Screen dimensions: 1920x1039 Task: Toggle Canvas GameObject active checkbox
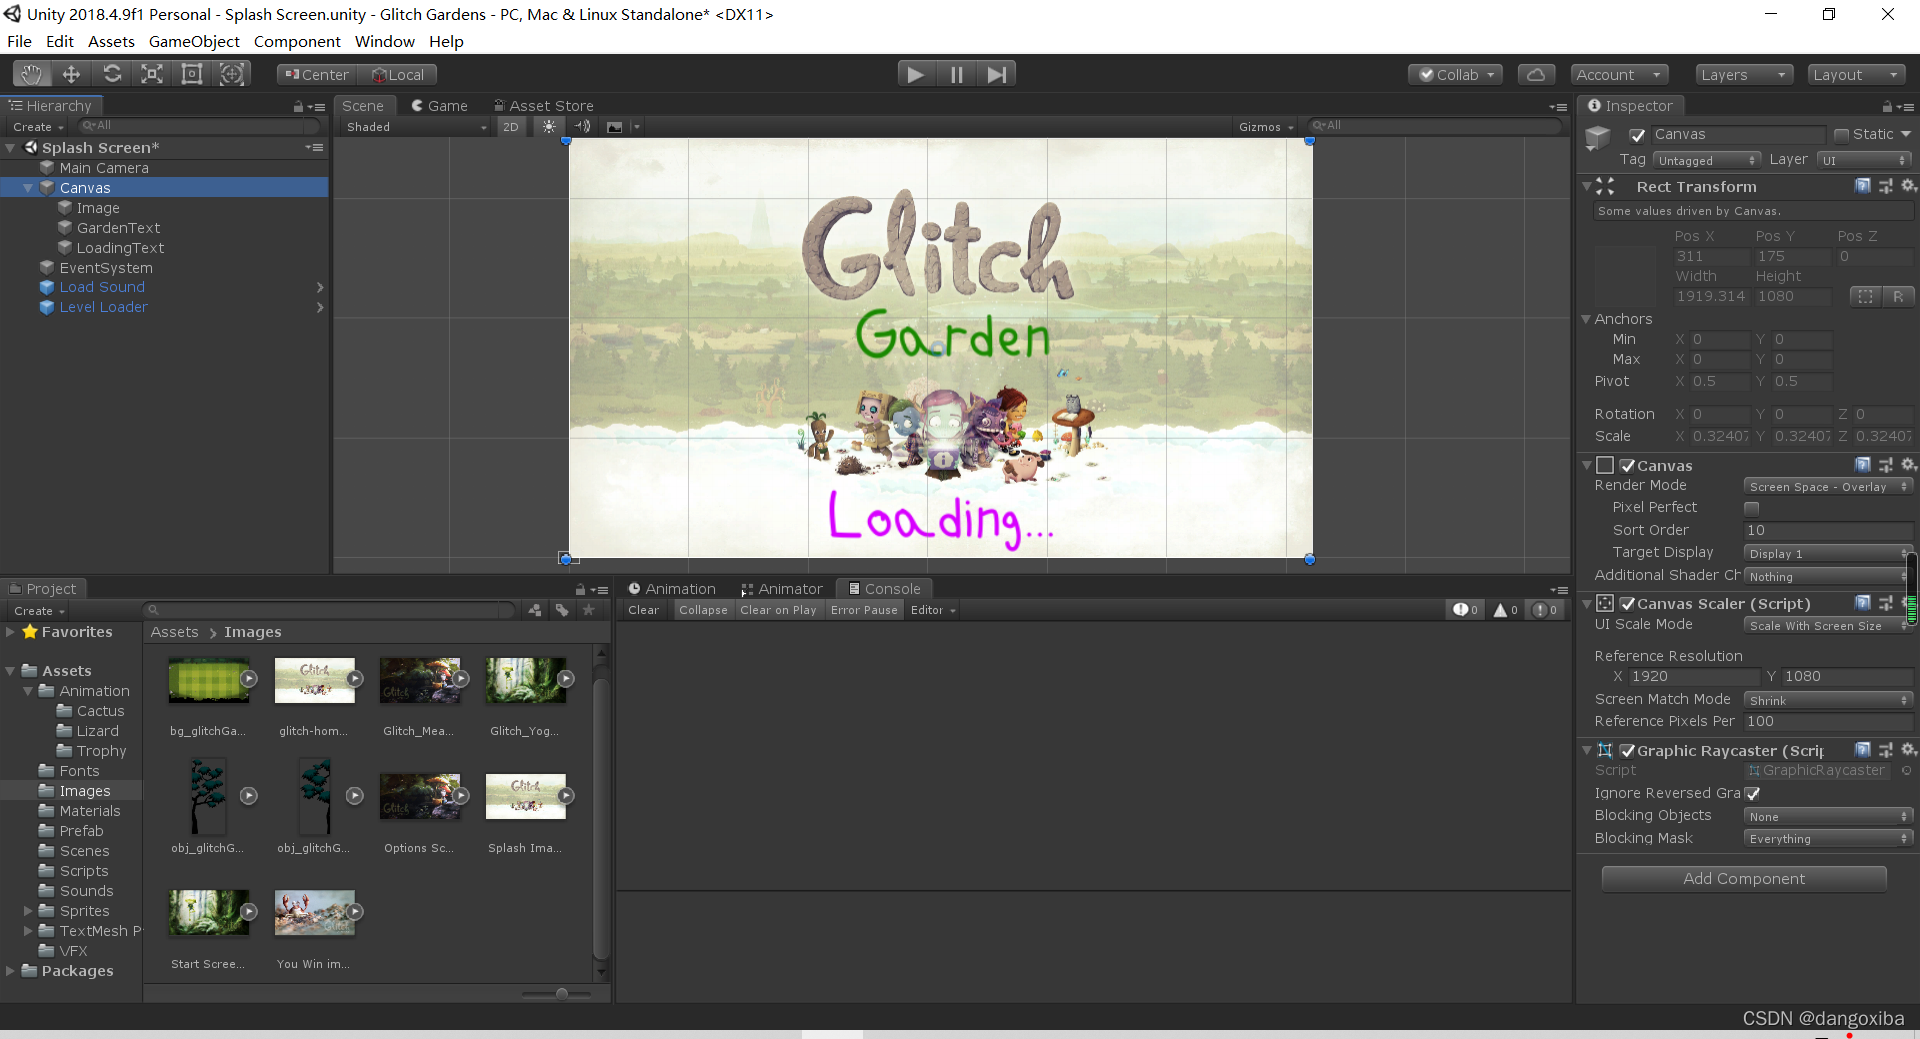pos(1637,135)
